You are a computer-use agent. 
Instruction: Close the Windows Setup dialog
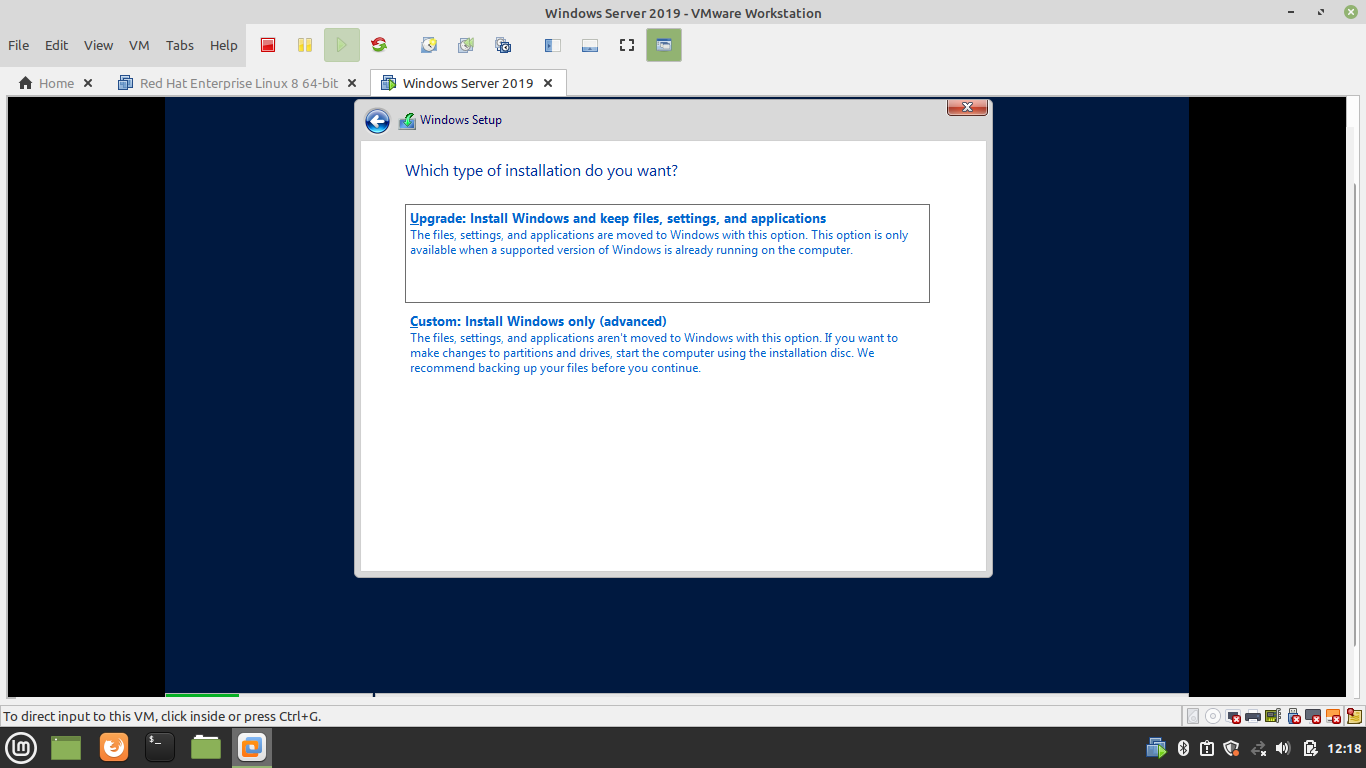tap(967, 107)
